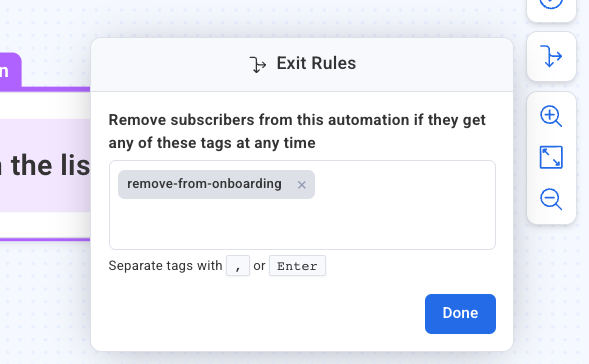This screenshot has height=364, width=589.
Task: Confirm exit rules with Done
Action: [x=460, y=314]
